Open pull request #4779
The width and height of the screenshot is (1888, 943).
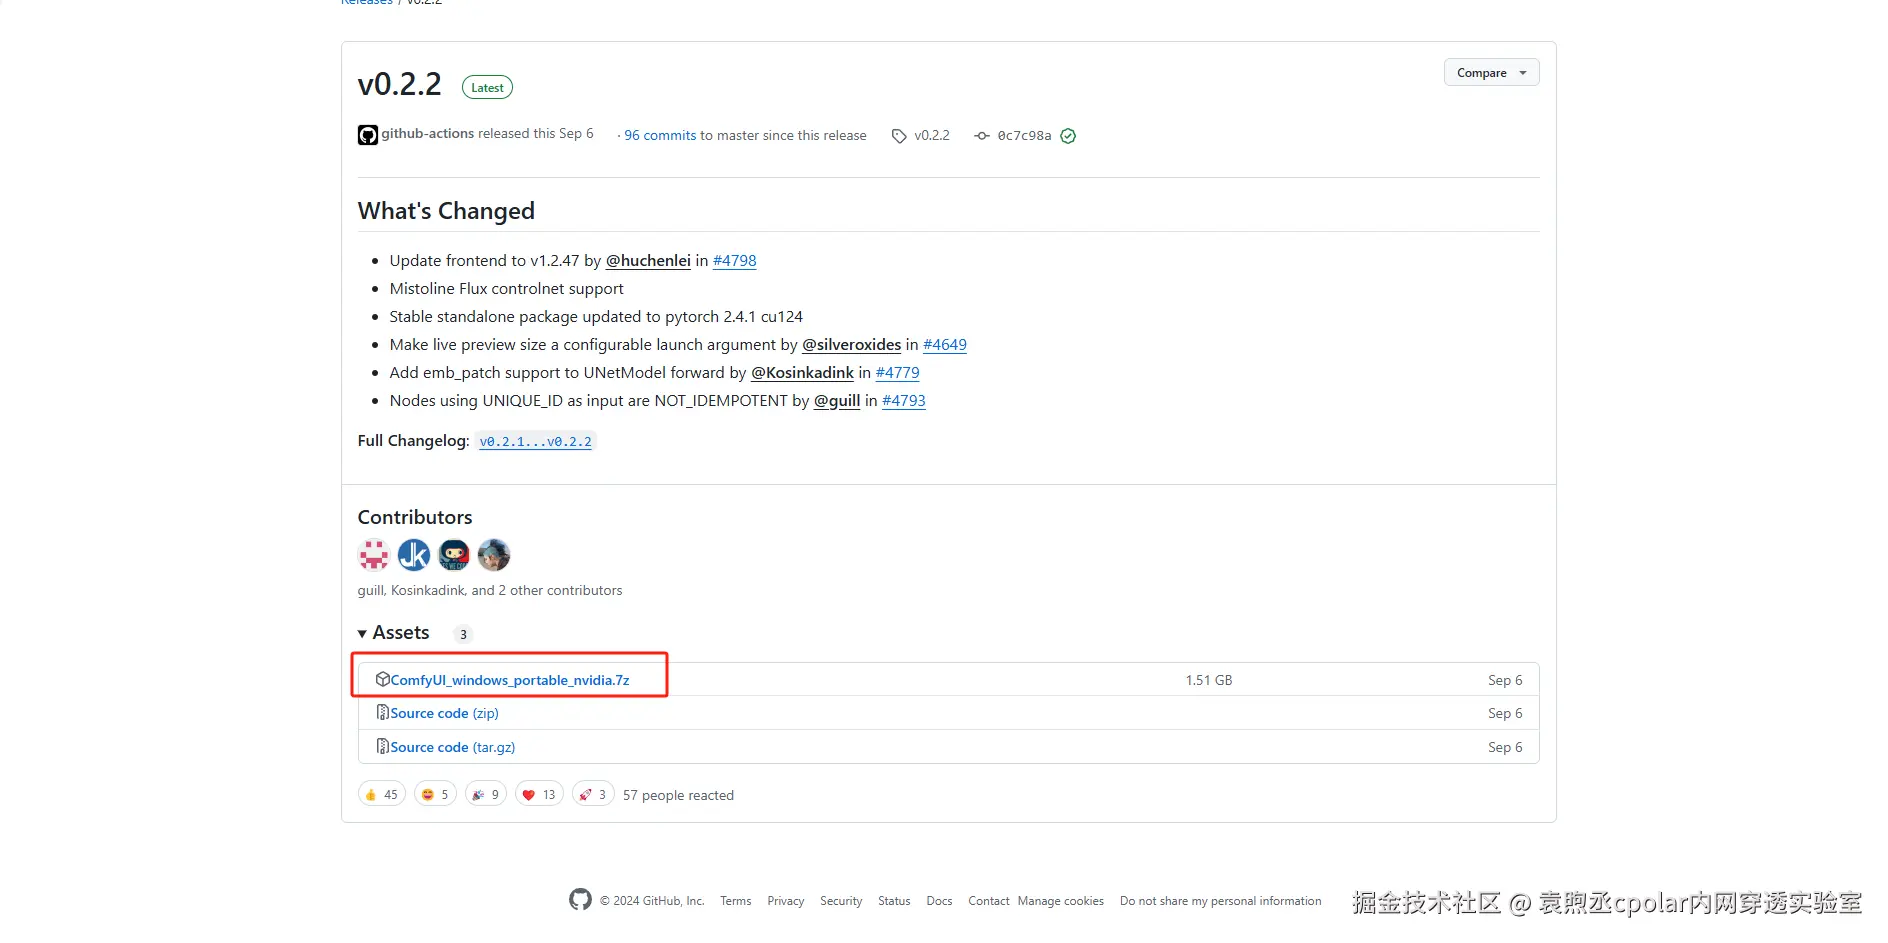pos(898,372)
